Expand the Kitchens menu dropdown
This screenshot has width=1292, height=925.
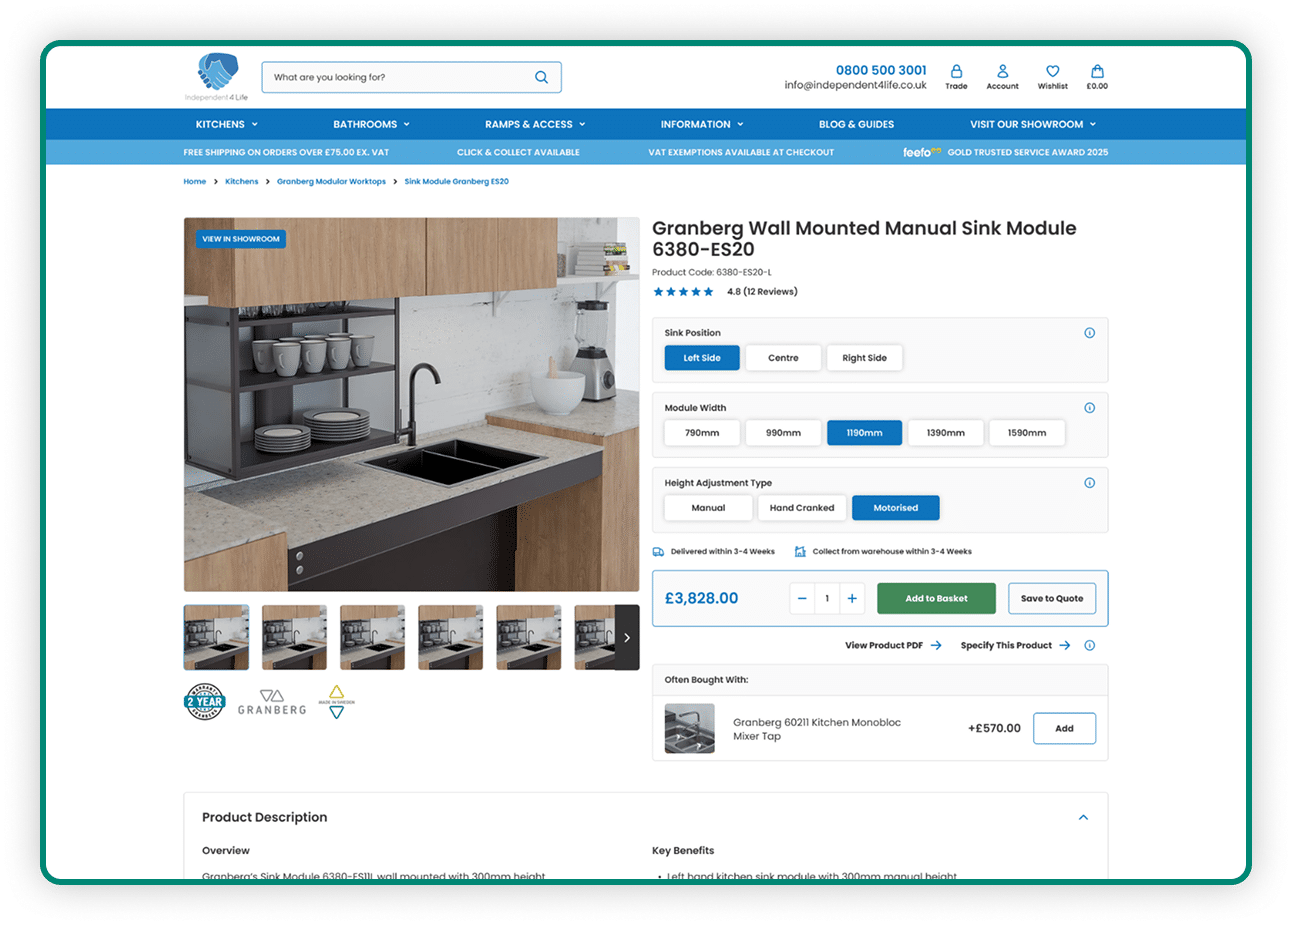tap(227, 124)
